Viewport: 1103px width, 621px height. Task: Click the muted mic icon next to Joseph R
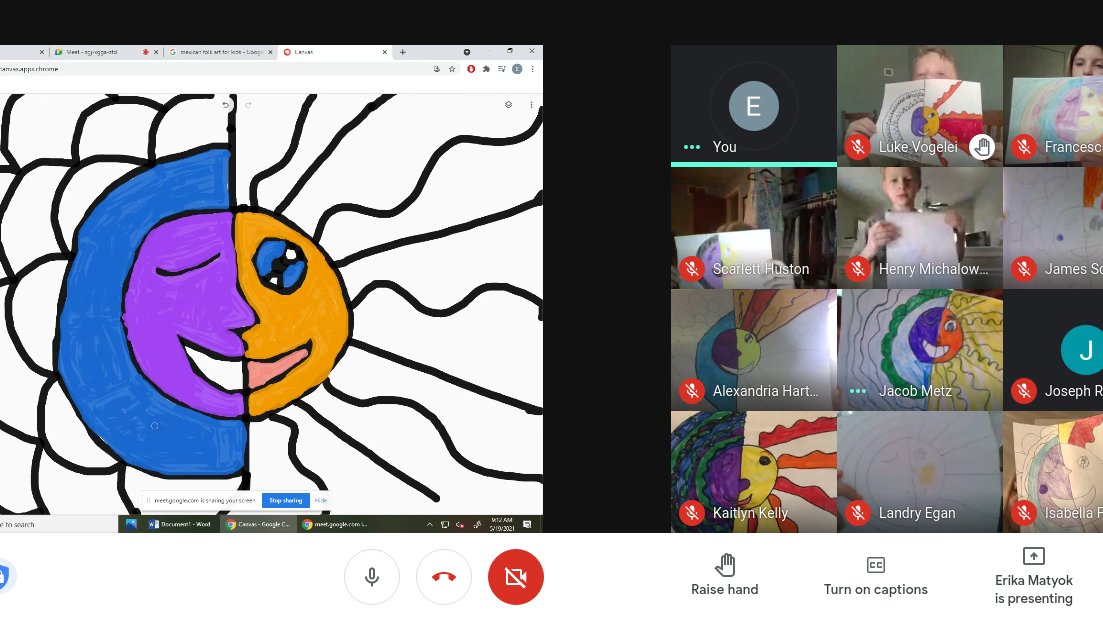(1024, 391)
